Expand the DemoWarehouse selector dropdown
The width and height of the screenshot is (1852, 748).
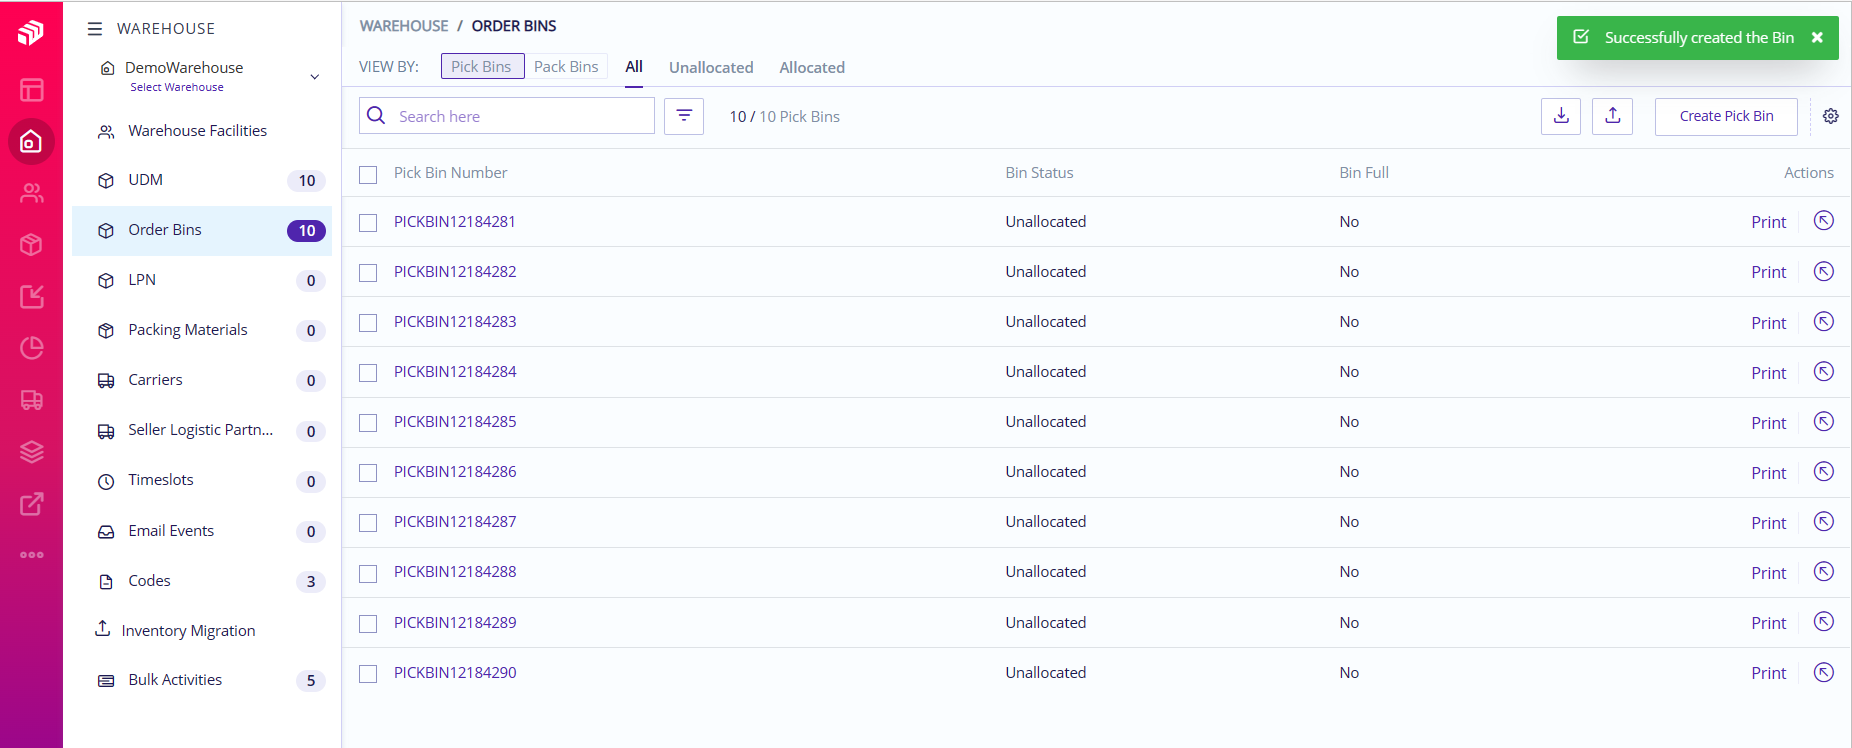314,77
